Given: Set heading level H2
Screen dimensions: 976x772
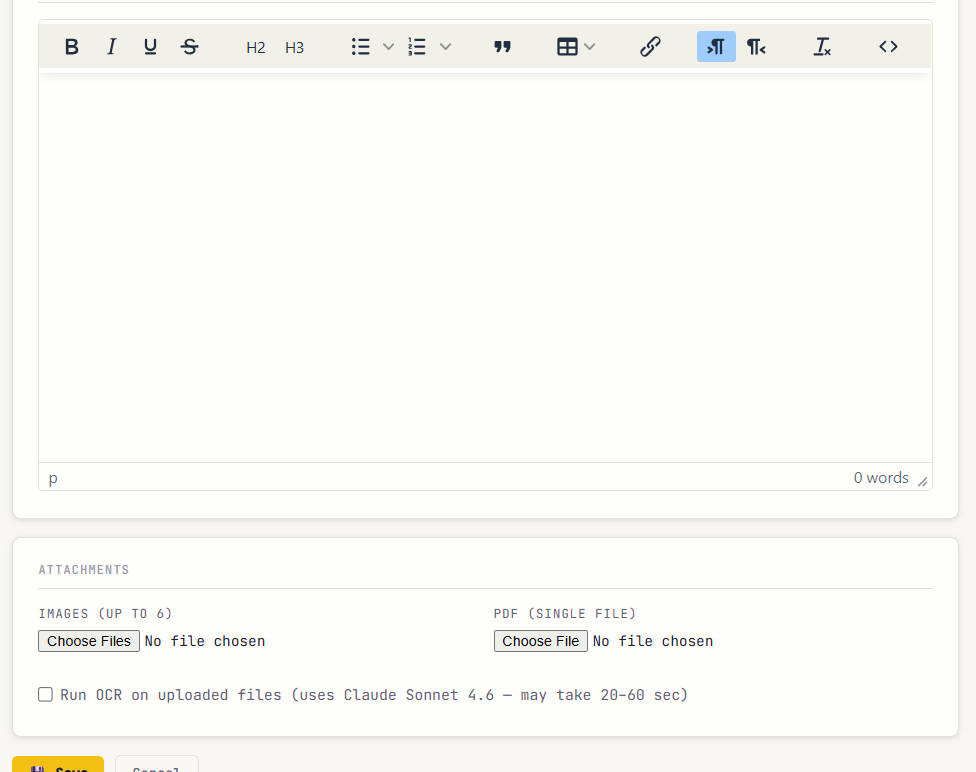Looking at the screenshot, I should 256,47.
